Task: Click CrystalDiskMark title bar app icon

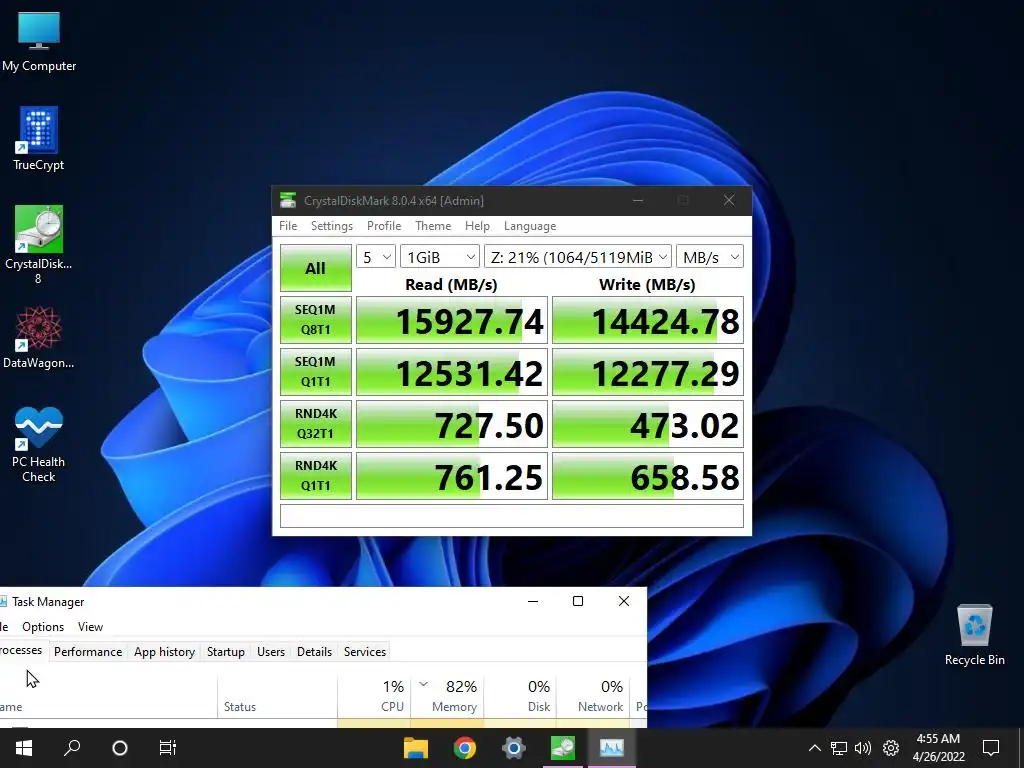Action: click(288, 200)
